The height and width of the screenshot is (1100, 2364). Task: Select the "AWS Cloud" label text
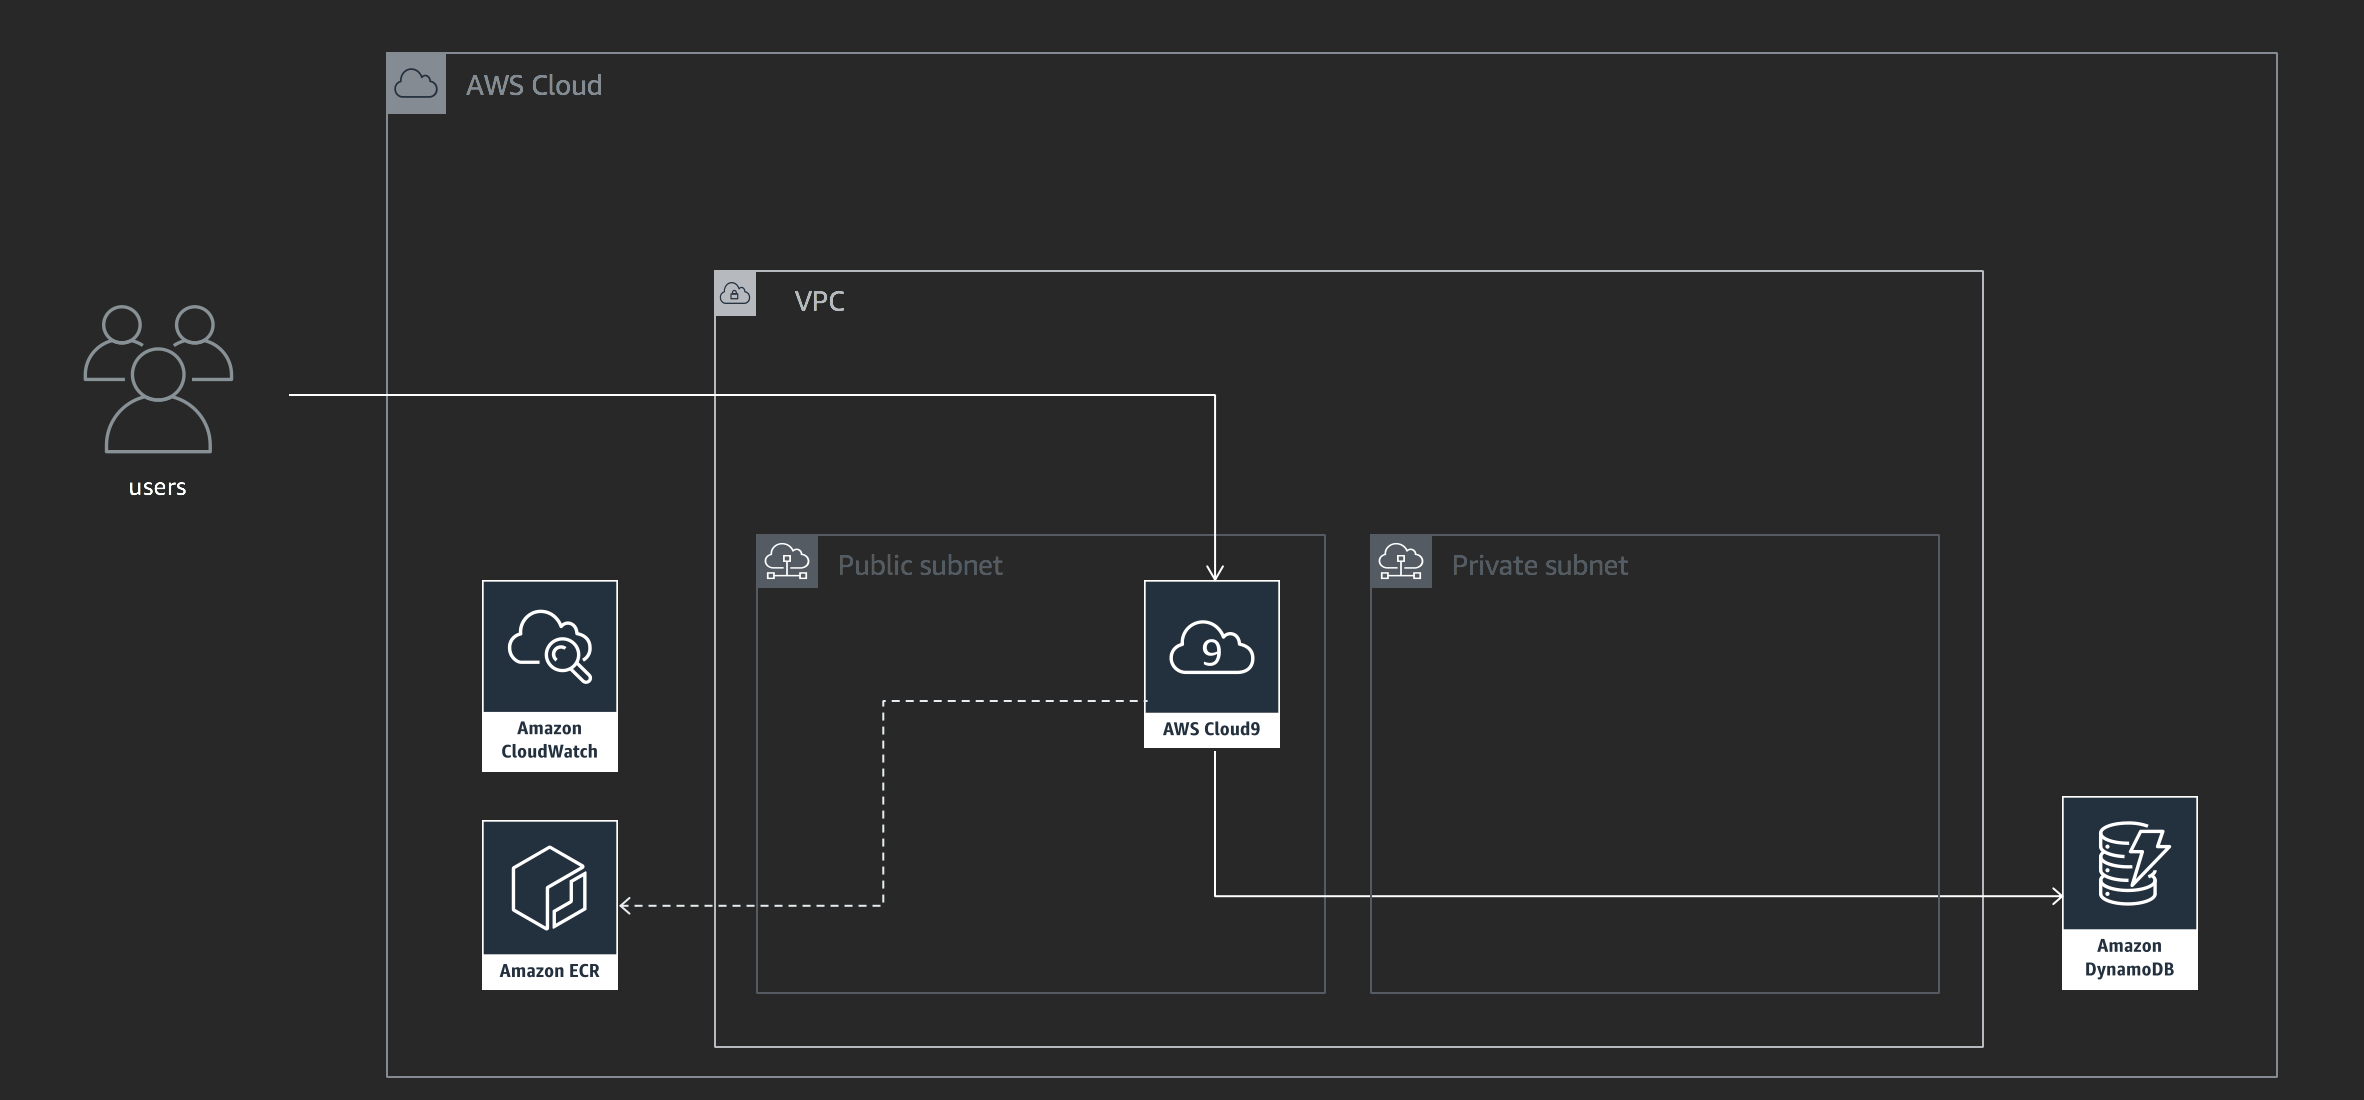pyautogui.click(x=534, y=86)
